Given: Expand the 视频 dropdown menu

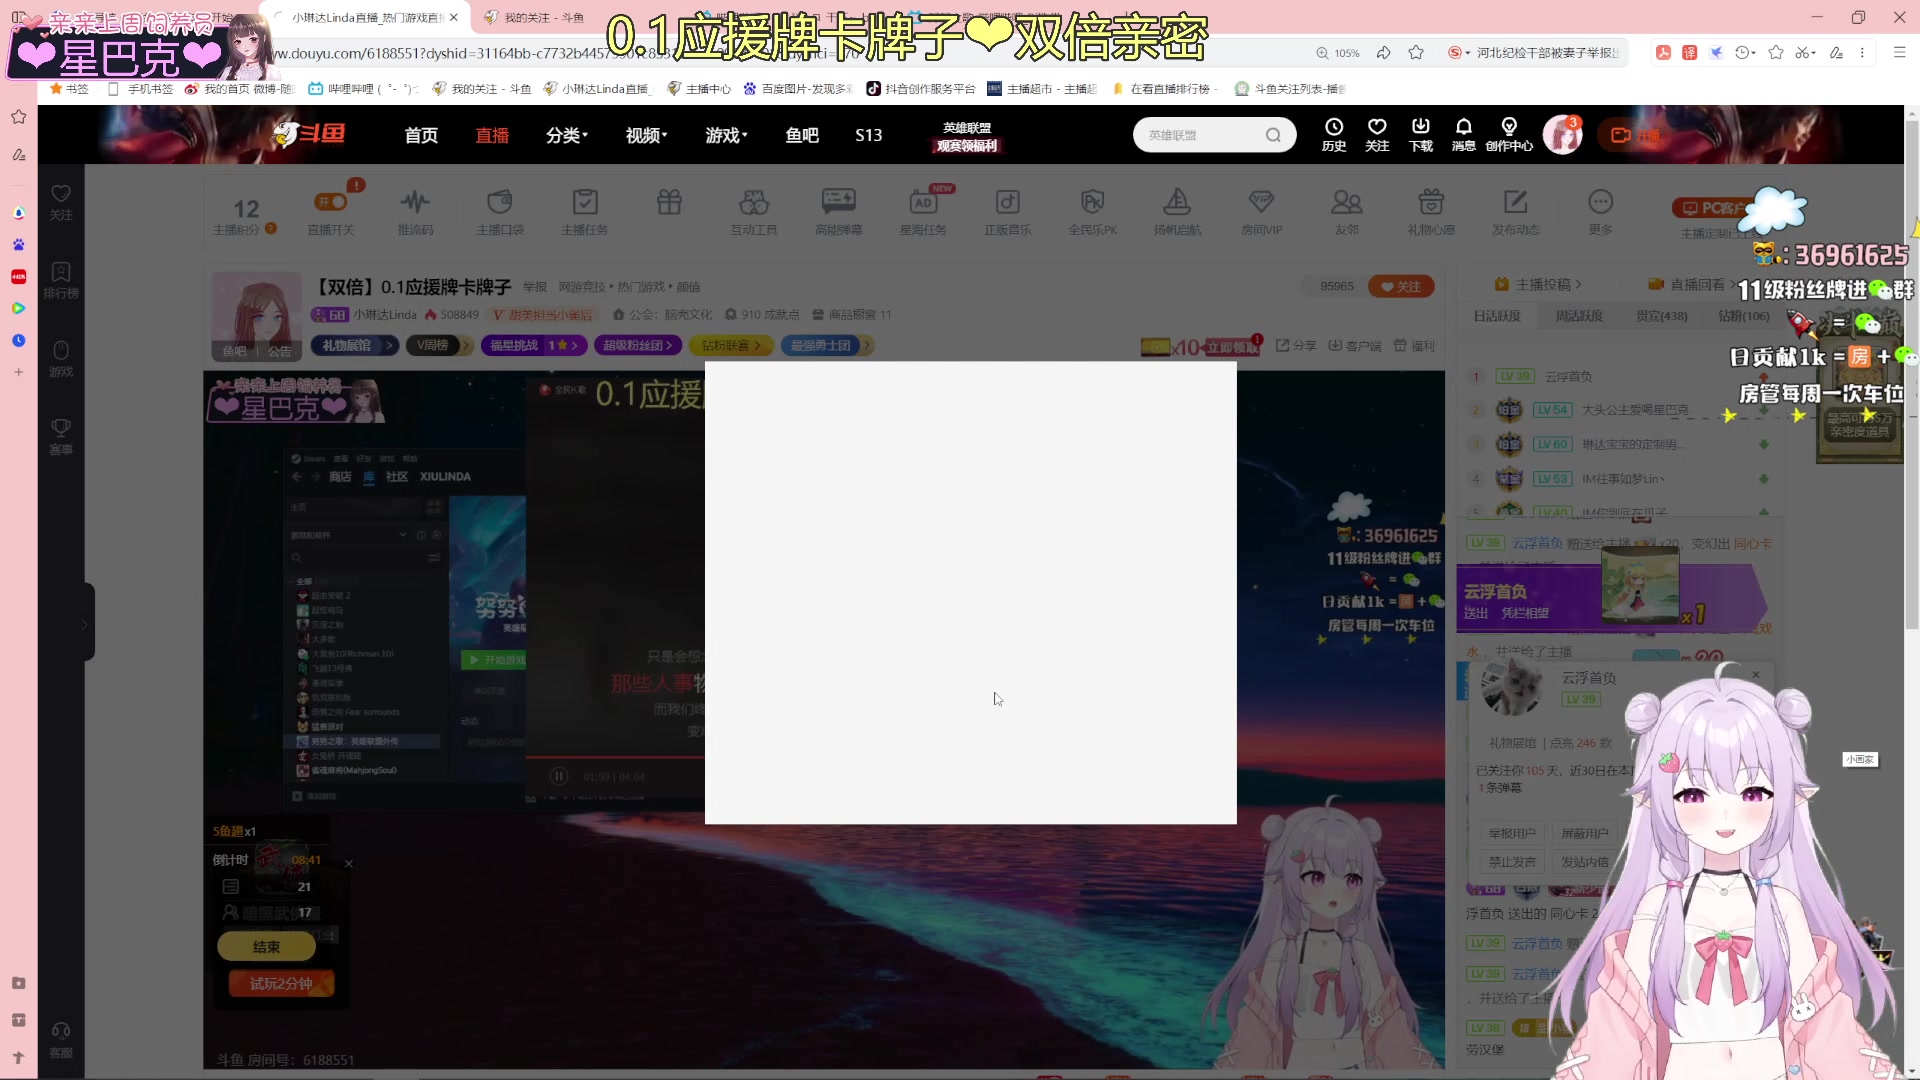Looking at the screenshot, I should tap(647, 135).
